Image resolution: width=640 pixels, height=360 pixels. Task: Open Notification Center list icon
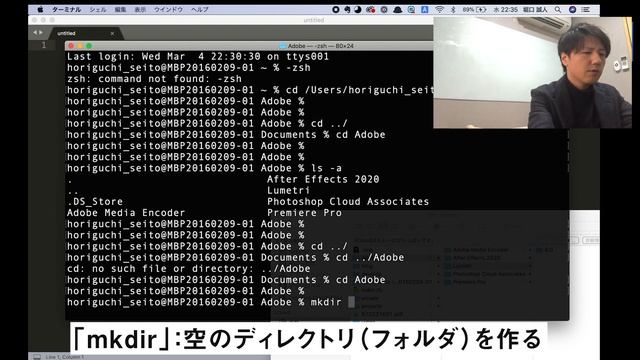pyautogui.click(x=586, y=9)
